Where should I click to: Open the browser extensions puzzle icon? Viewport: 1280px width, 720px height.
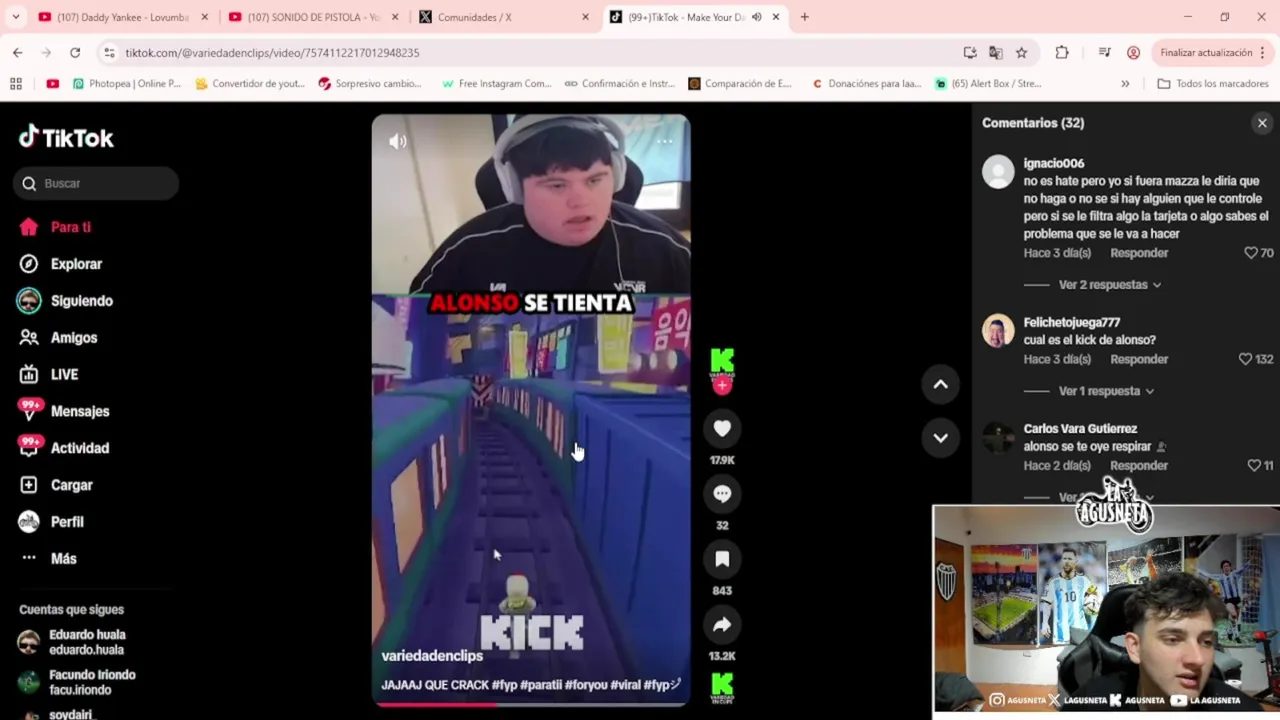coord(1062,52)
